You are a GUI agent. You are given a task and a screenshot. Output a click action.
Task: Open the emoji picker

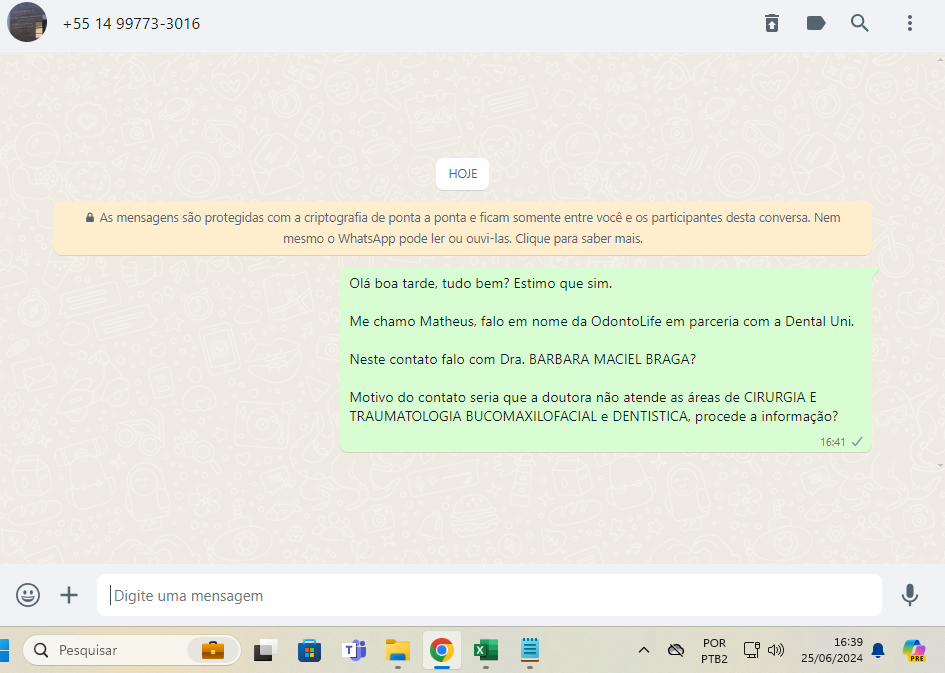point(28,595)
